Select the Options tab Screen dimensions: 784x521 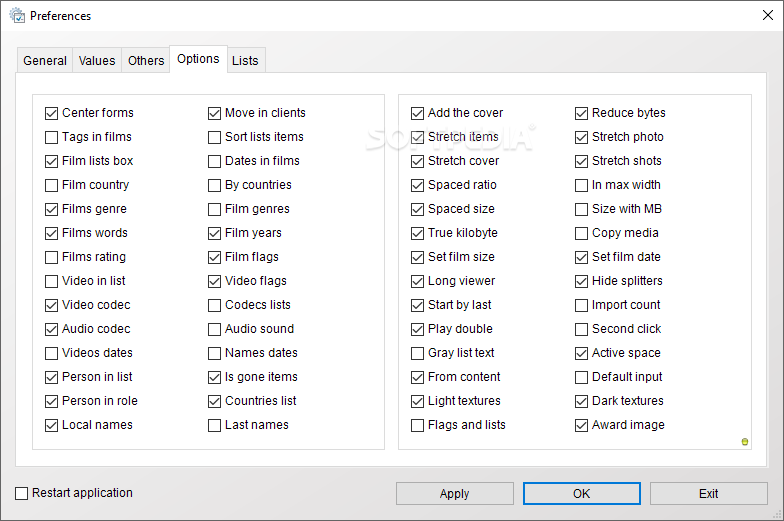click(x=198, y=59)
